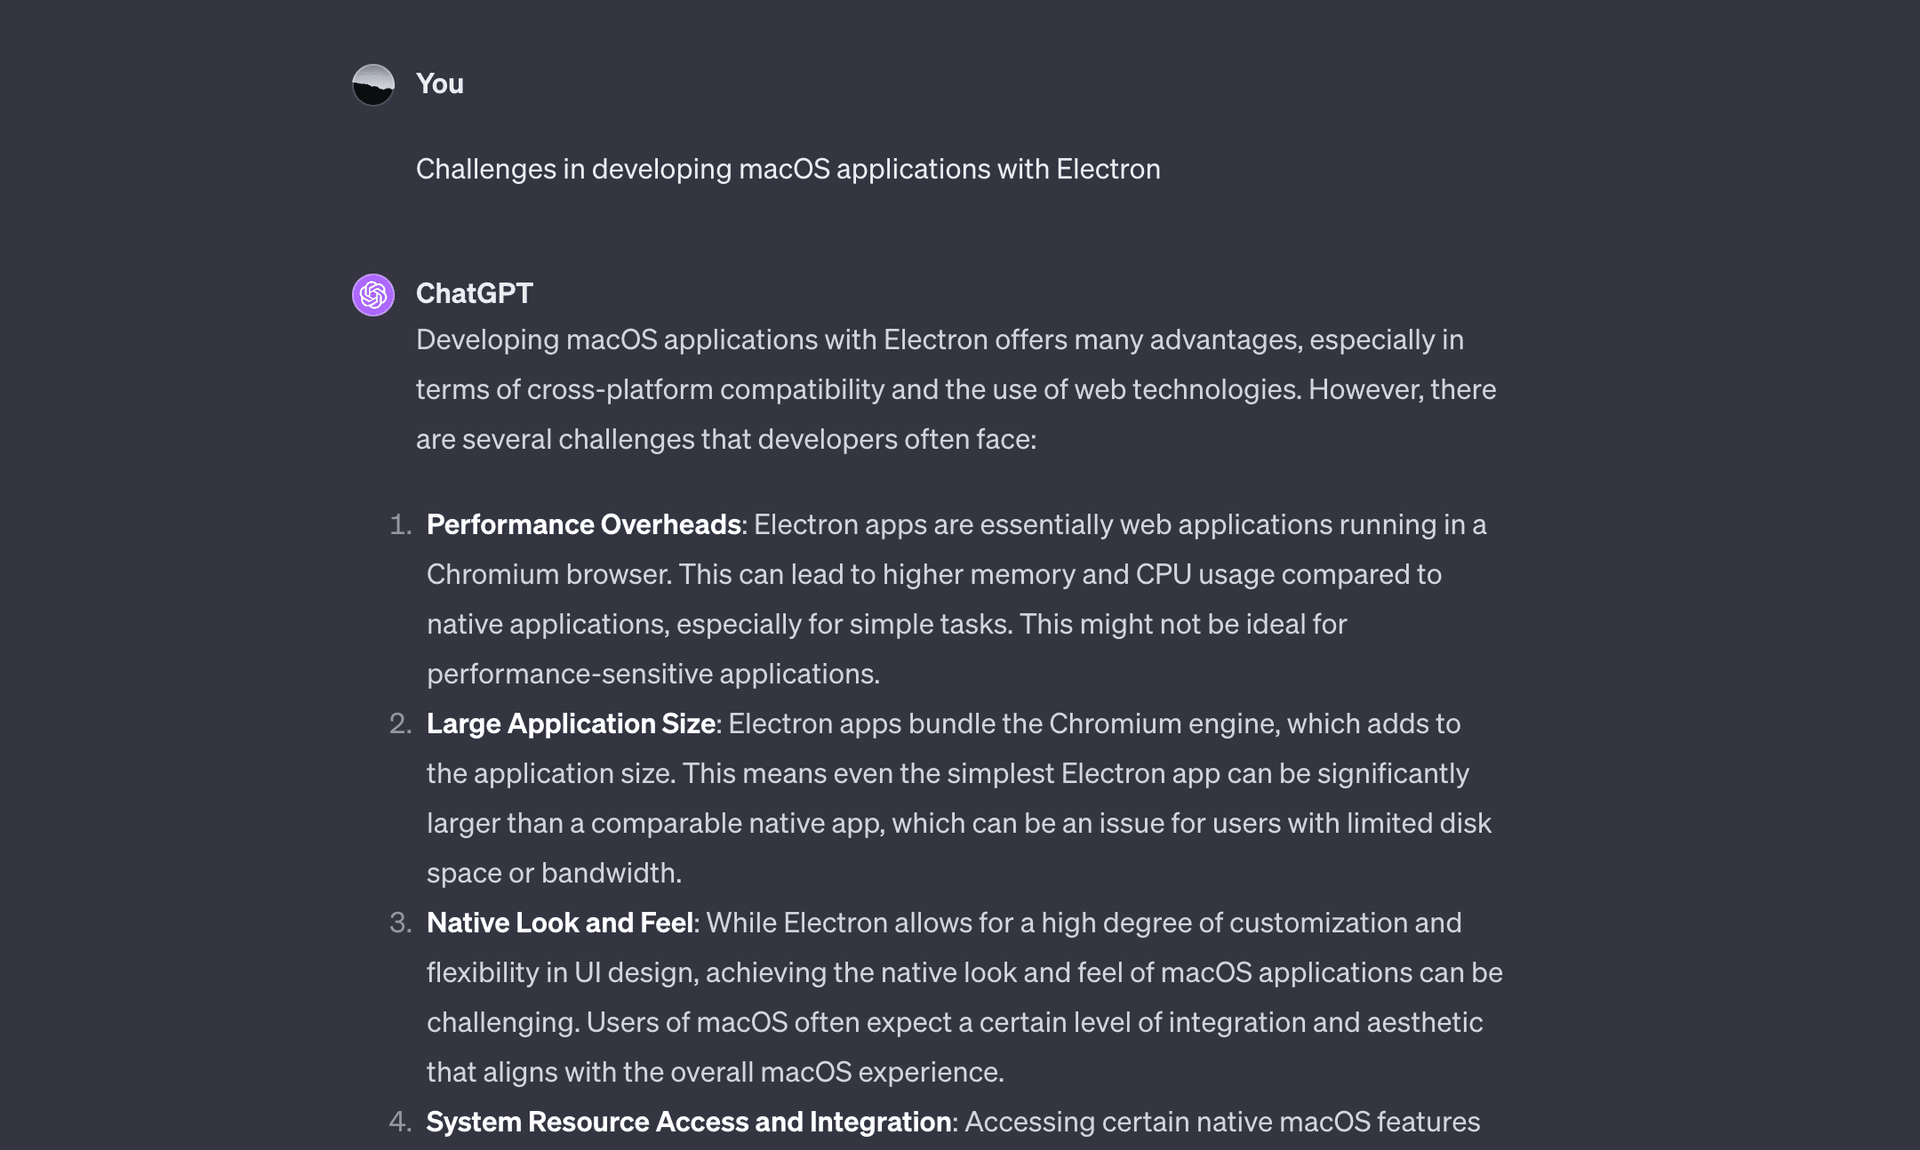Click the "Large Application Size" bold heading
The width and height of the screenshot is (1920, 1150).
click(570, 724)
